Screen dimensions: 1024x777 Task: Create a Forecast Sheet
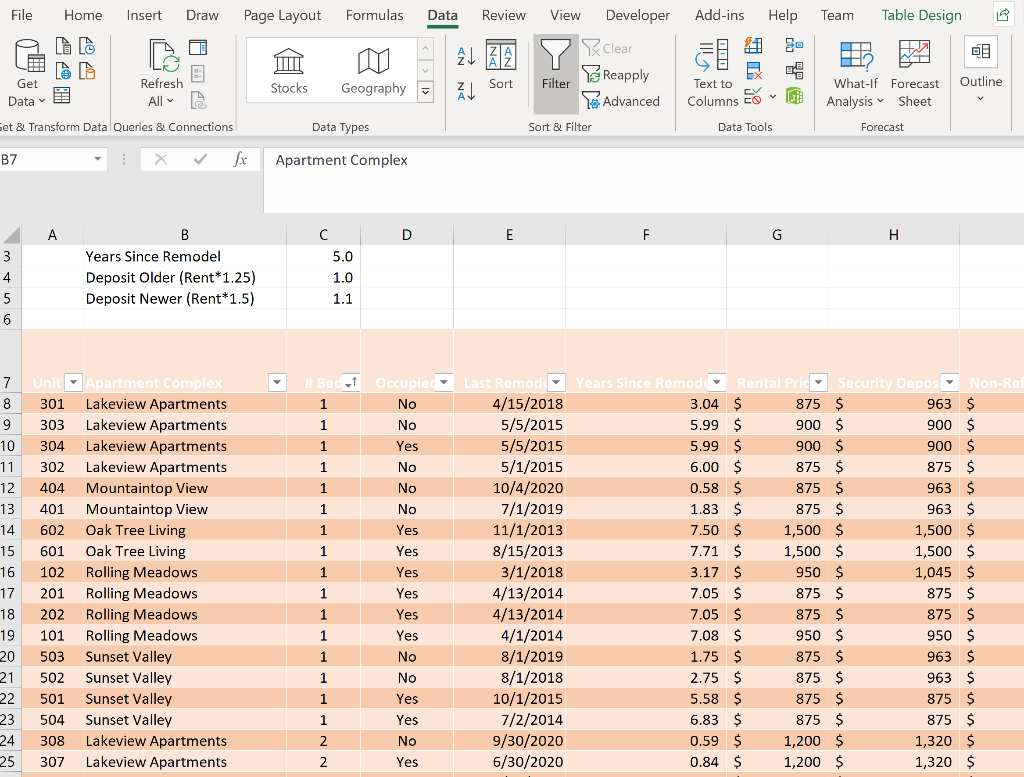[x=914, y=72]
